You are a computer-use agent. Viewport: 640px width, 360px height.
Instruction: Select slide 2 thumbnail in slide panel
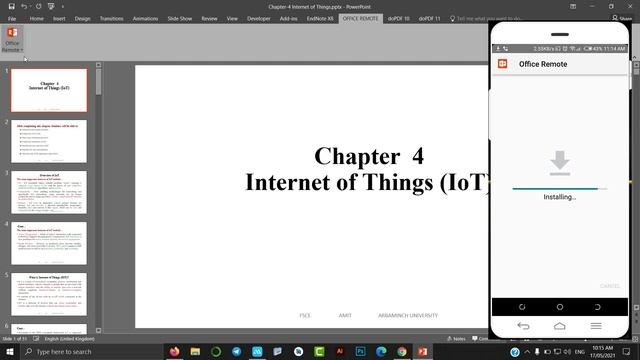coord(49,141)
